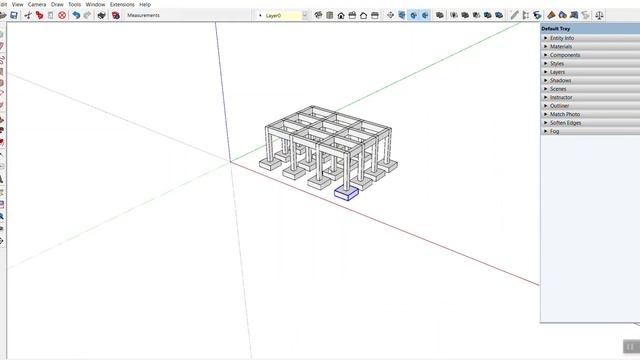
Task: Click the Cut scissors icon
Action: click(28, 16)
